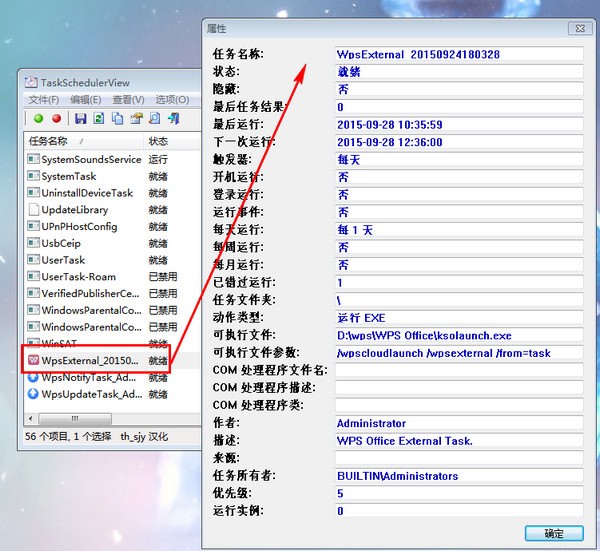The width and height of the screenshot is (600, 551).
Task: Select the WpsNotifyTask row in the task list
Action: (x=90, y=377)
